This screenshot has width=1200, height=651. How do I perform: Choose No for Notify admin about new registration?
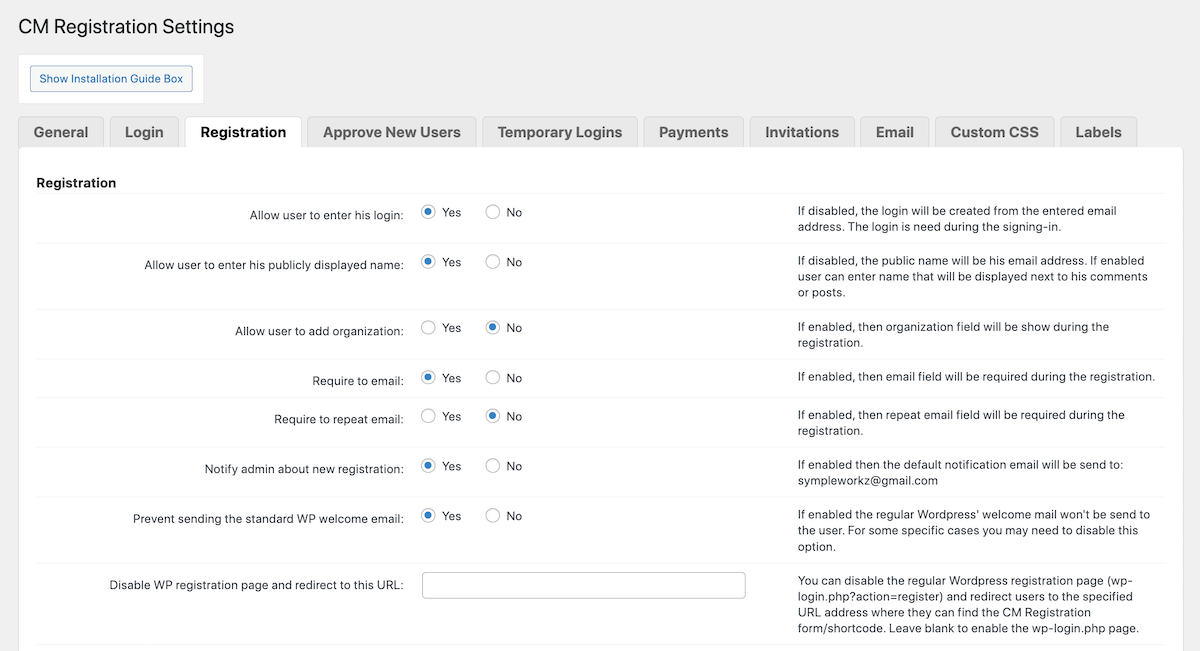[492, 466]
